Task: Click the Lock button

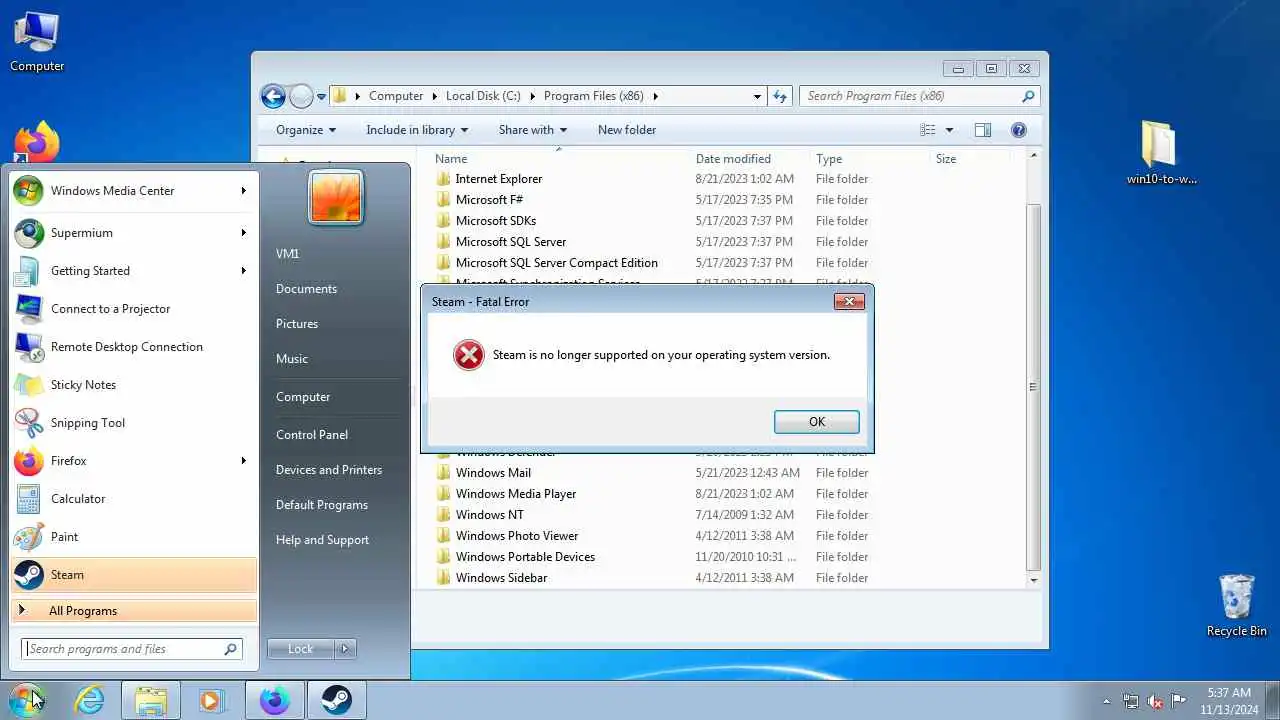Action: (x=301, y=649)
